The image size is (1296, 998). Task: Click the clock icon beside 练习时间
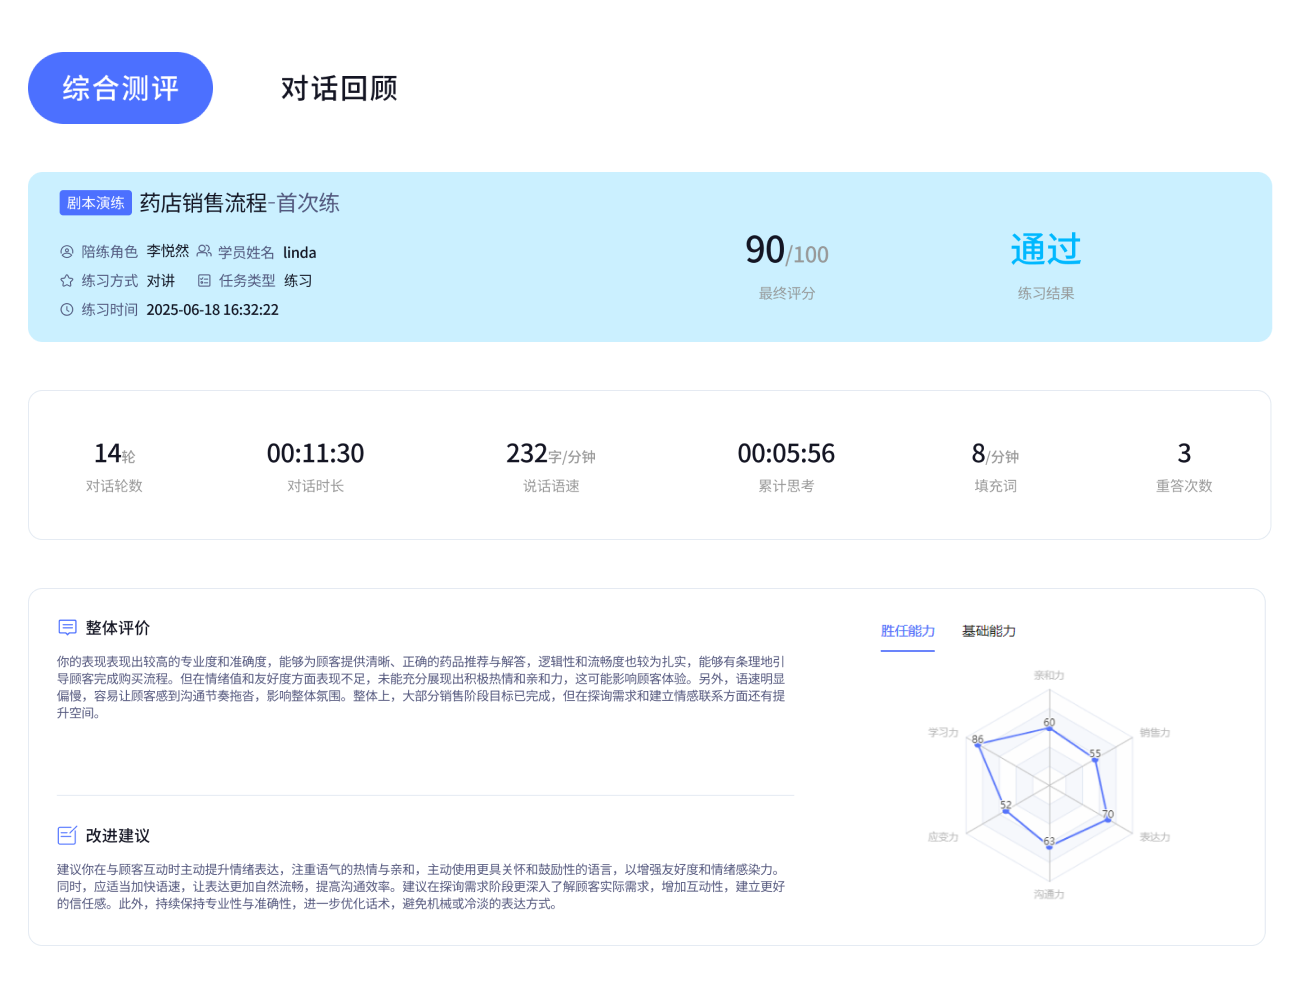click(66, 309)
